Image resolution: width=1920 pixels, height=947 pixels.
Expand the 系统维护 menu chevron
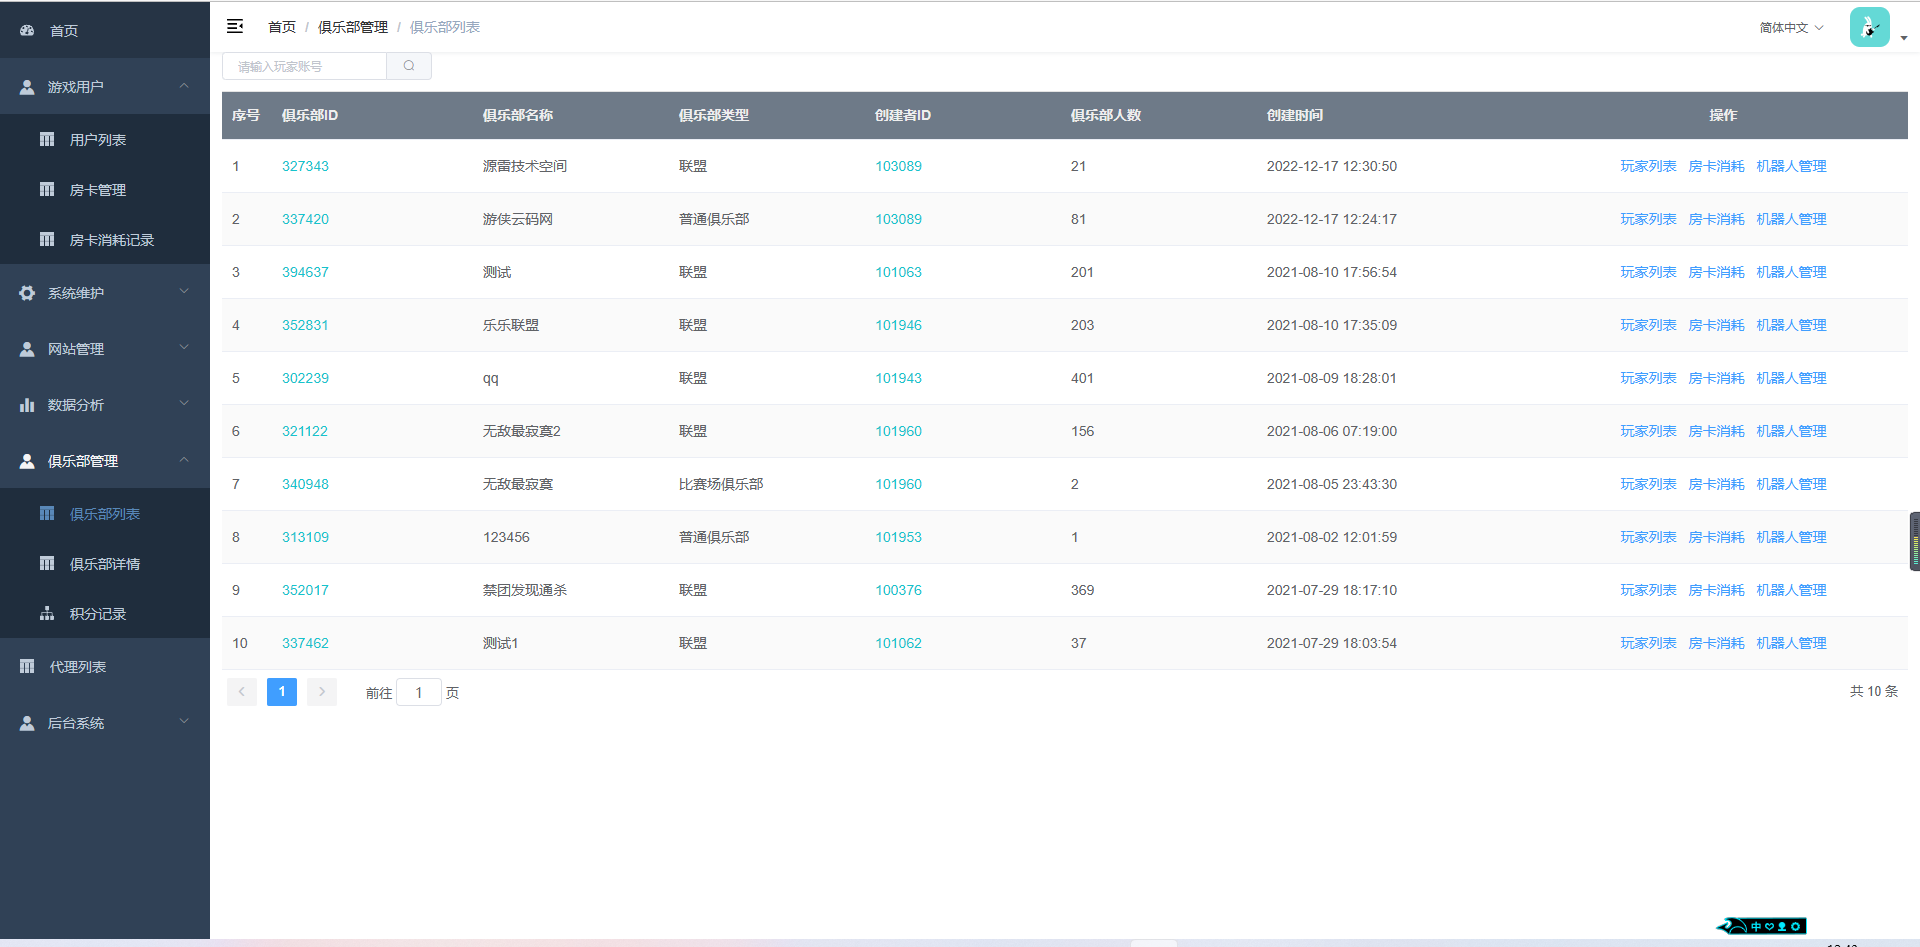184,292
